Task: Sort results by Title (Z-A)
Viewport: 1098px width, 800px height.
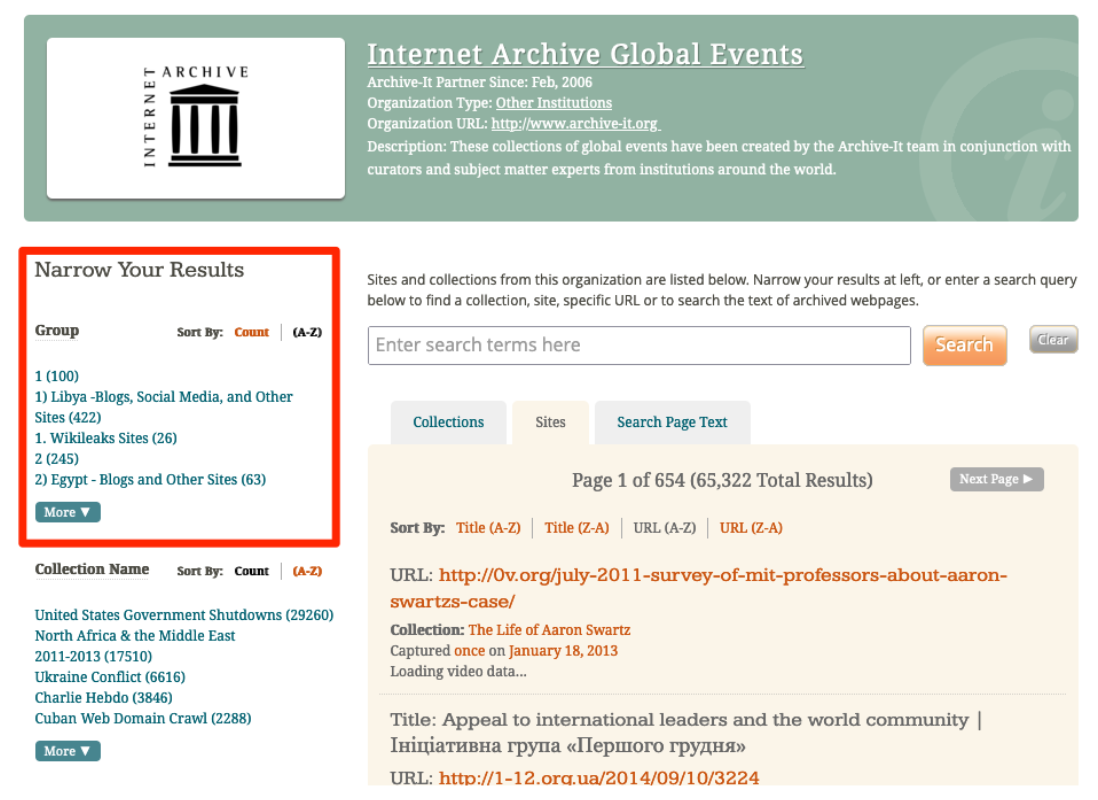Action: (576, 528)
